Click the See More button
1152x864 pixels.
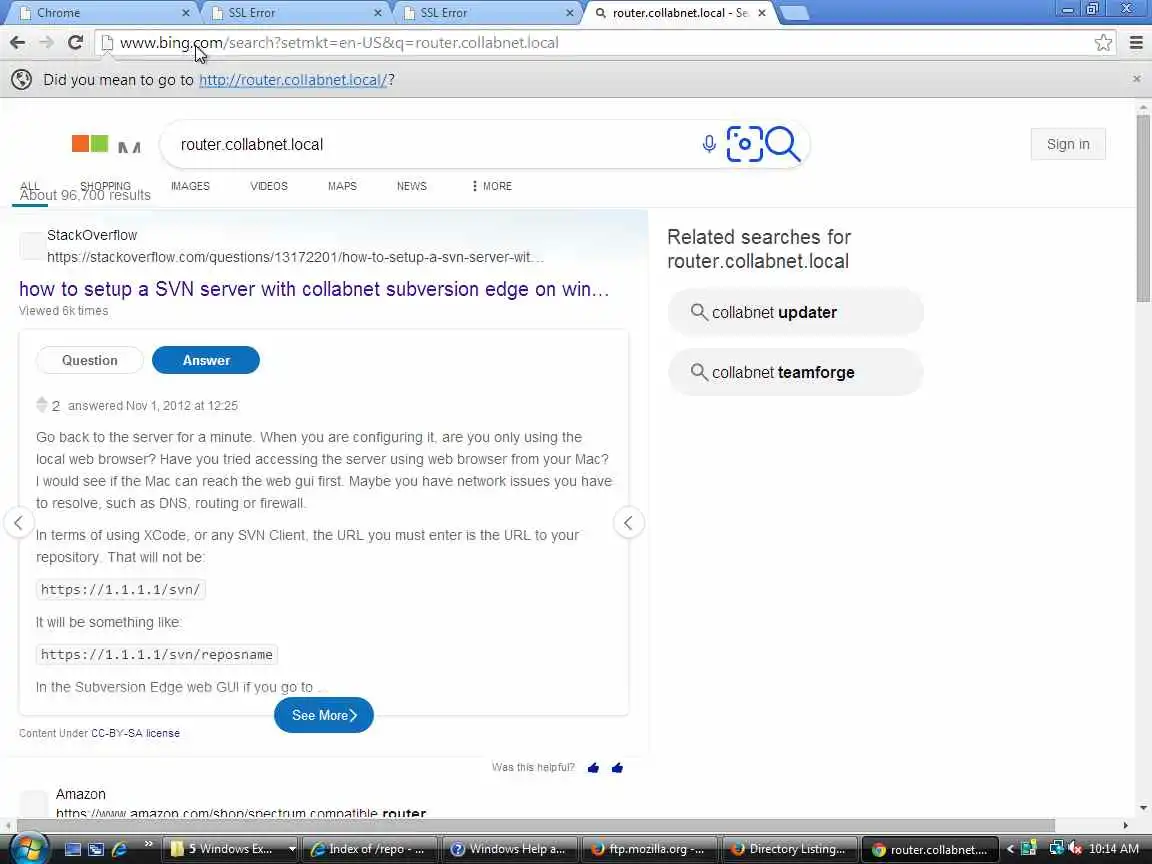(324, 715)
